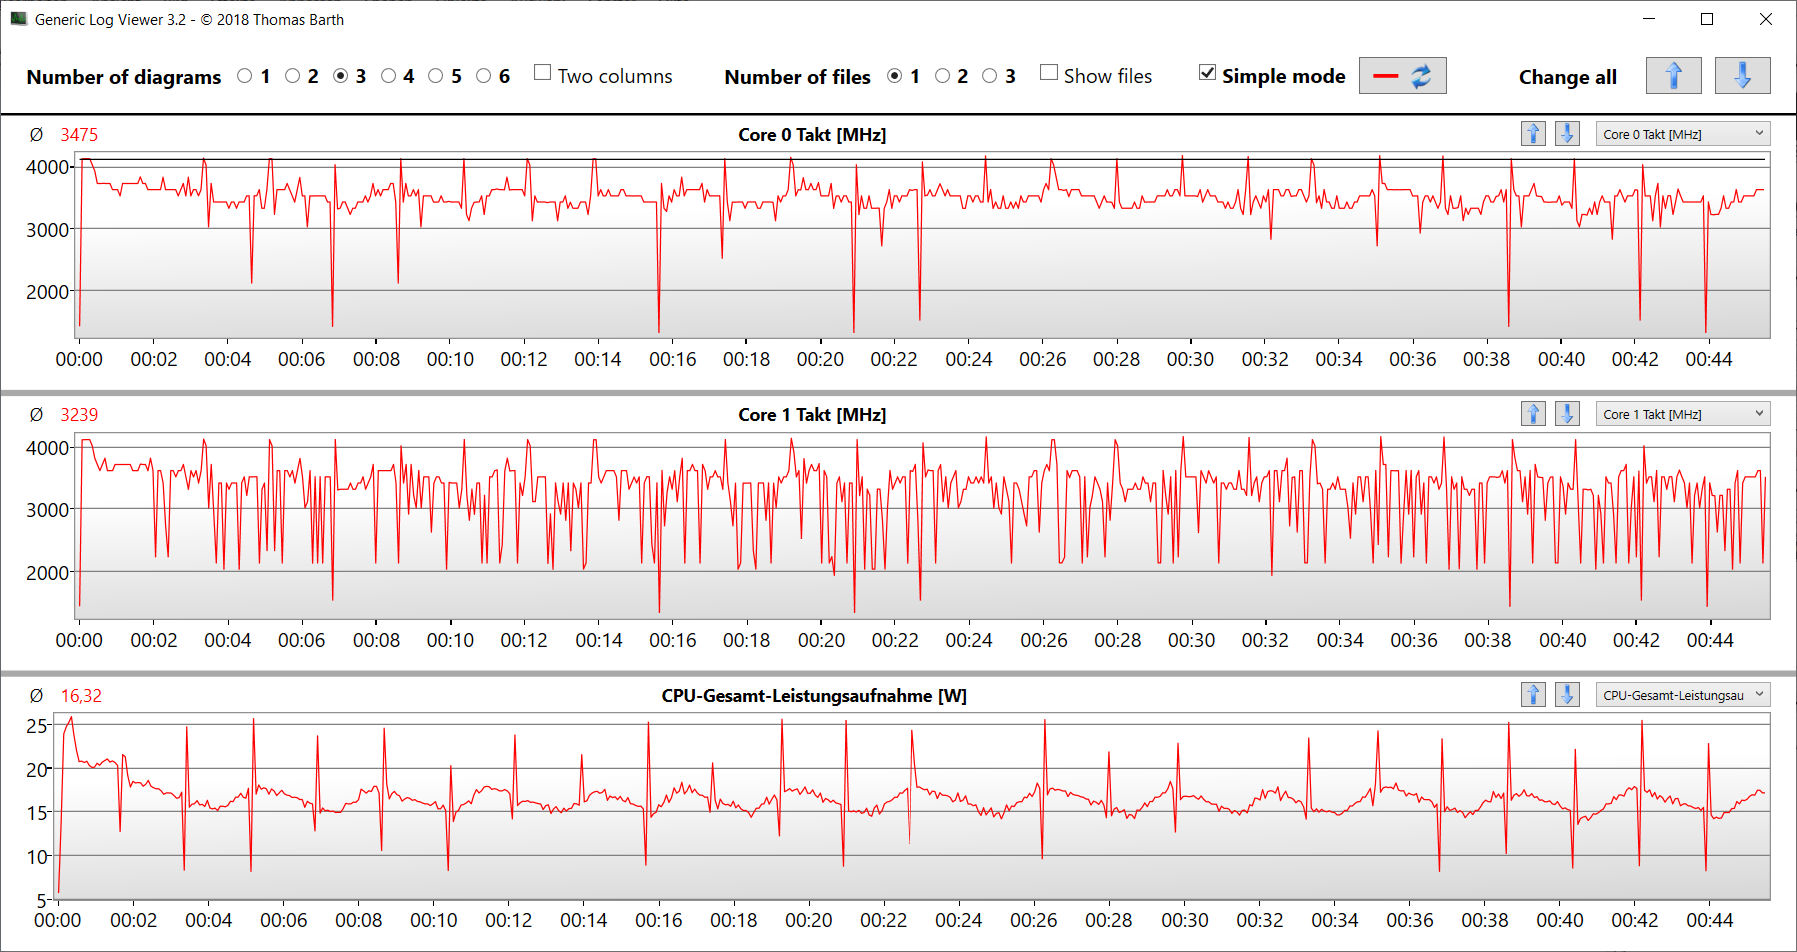
Task: Click up arrow beside Core 0 Takt dropdown
Action: click(x=1533, y=134)
